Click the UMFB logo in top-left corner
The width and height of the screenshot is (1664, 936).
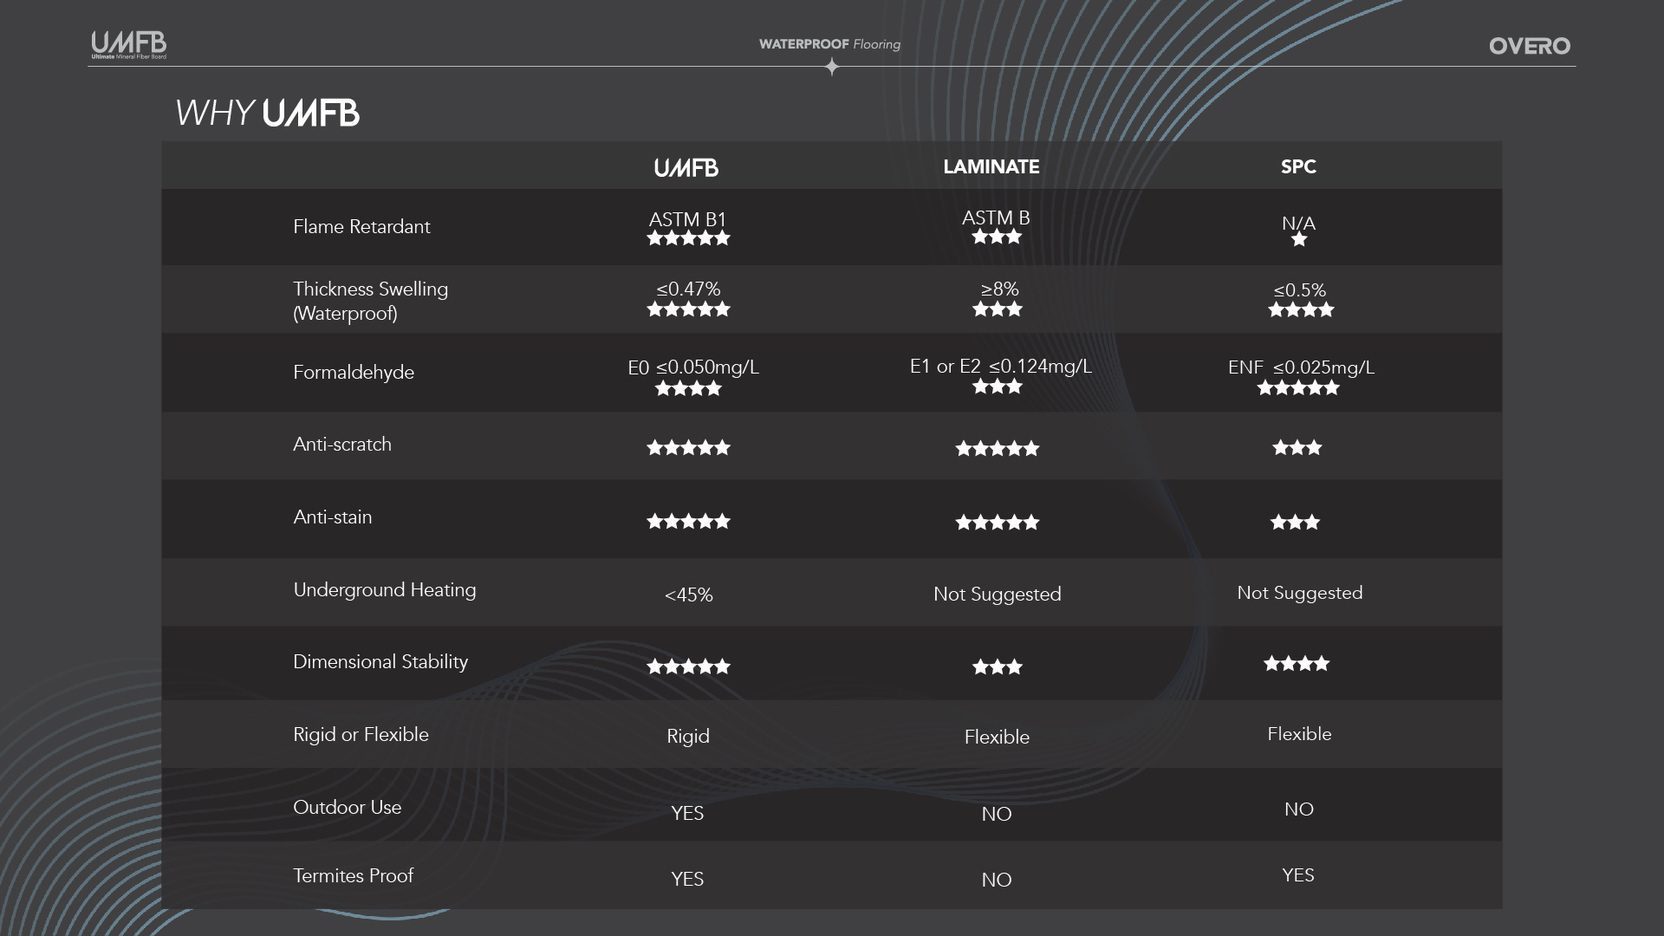[128, 44]
